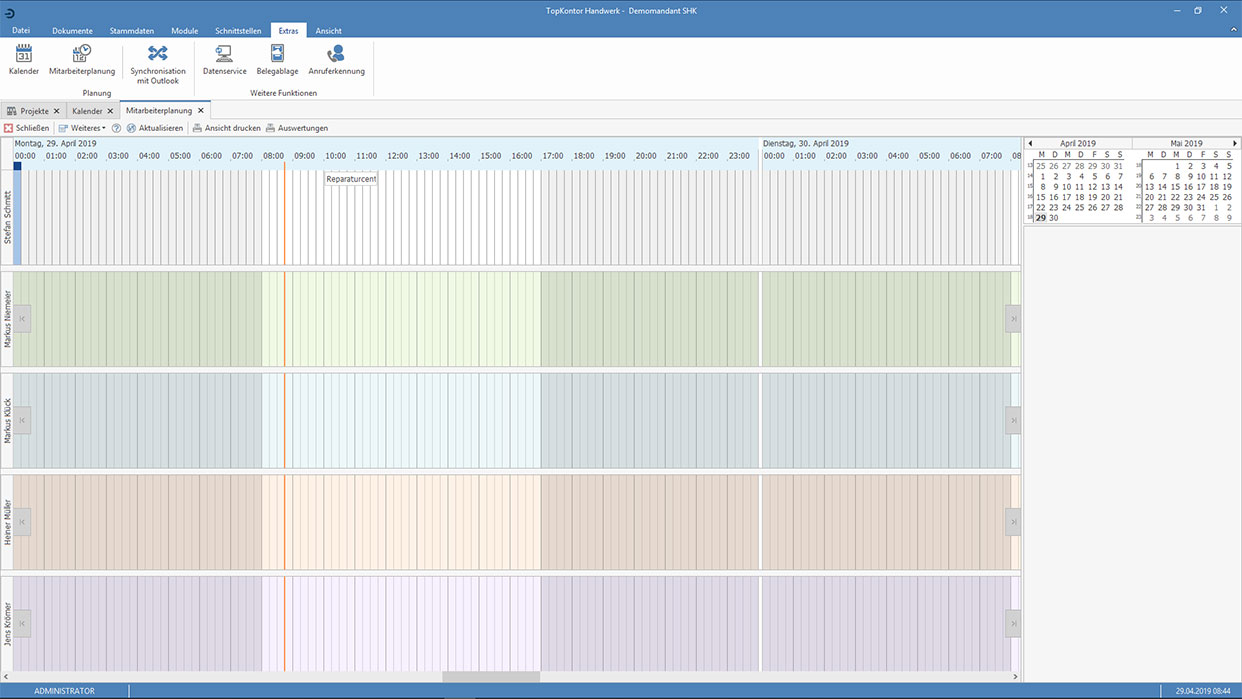The image size is (1242, 699).
Task: Click the red Schließen toolbar icon
Action: [8, 128]
